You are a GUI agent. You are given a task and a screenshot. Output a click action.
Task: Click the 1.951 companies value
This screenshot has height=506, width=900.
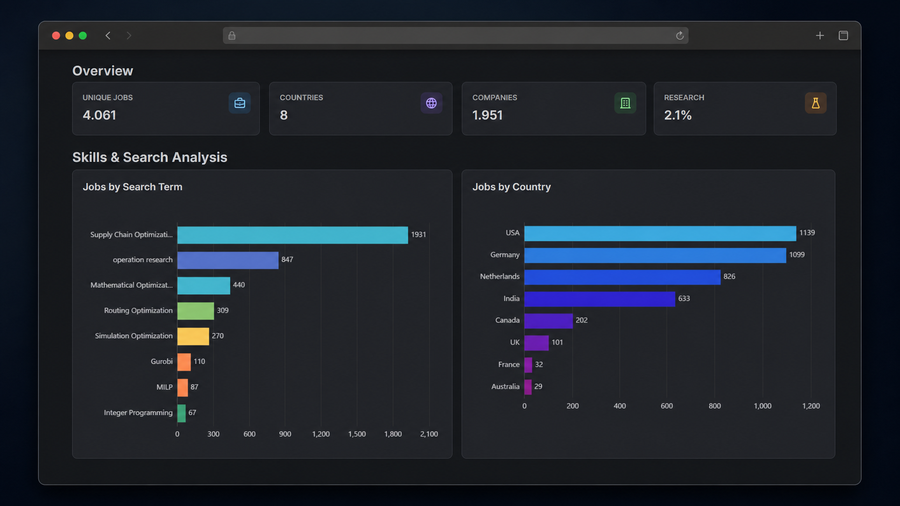point(487,115)
